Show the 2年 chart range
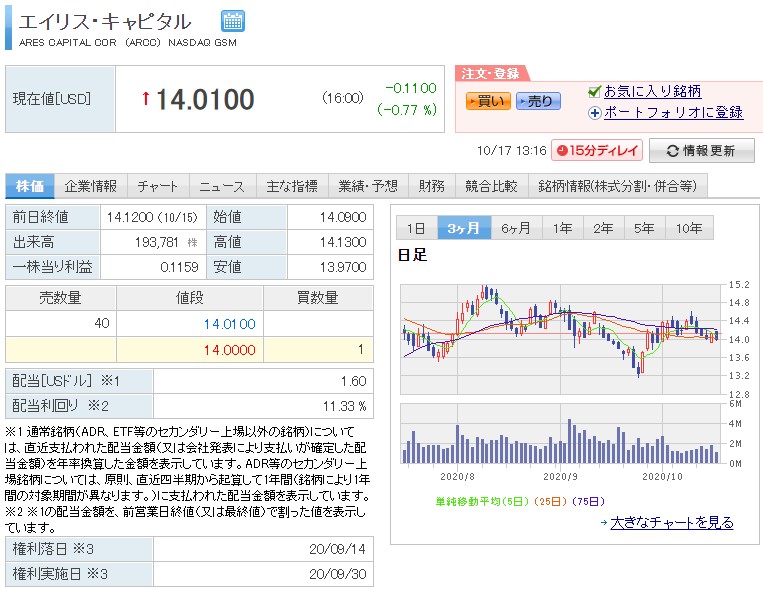This screenshot has height=590, width=763. click(603, 228)
